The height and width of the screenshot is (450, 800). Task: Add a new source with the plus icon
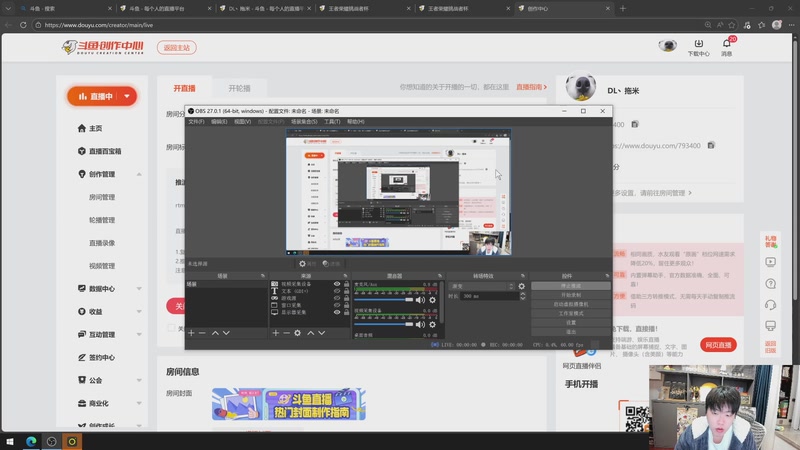click(x=276, y=333)
